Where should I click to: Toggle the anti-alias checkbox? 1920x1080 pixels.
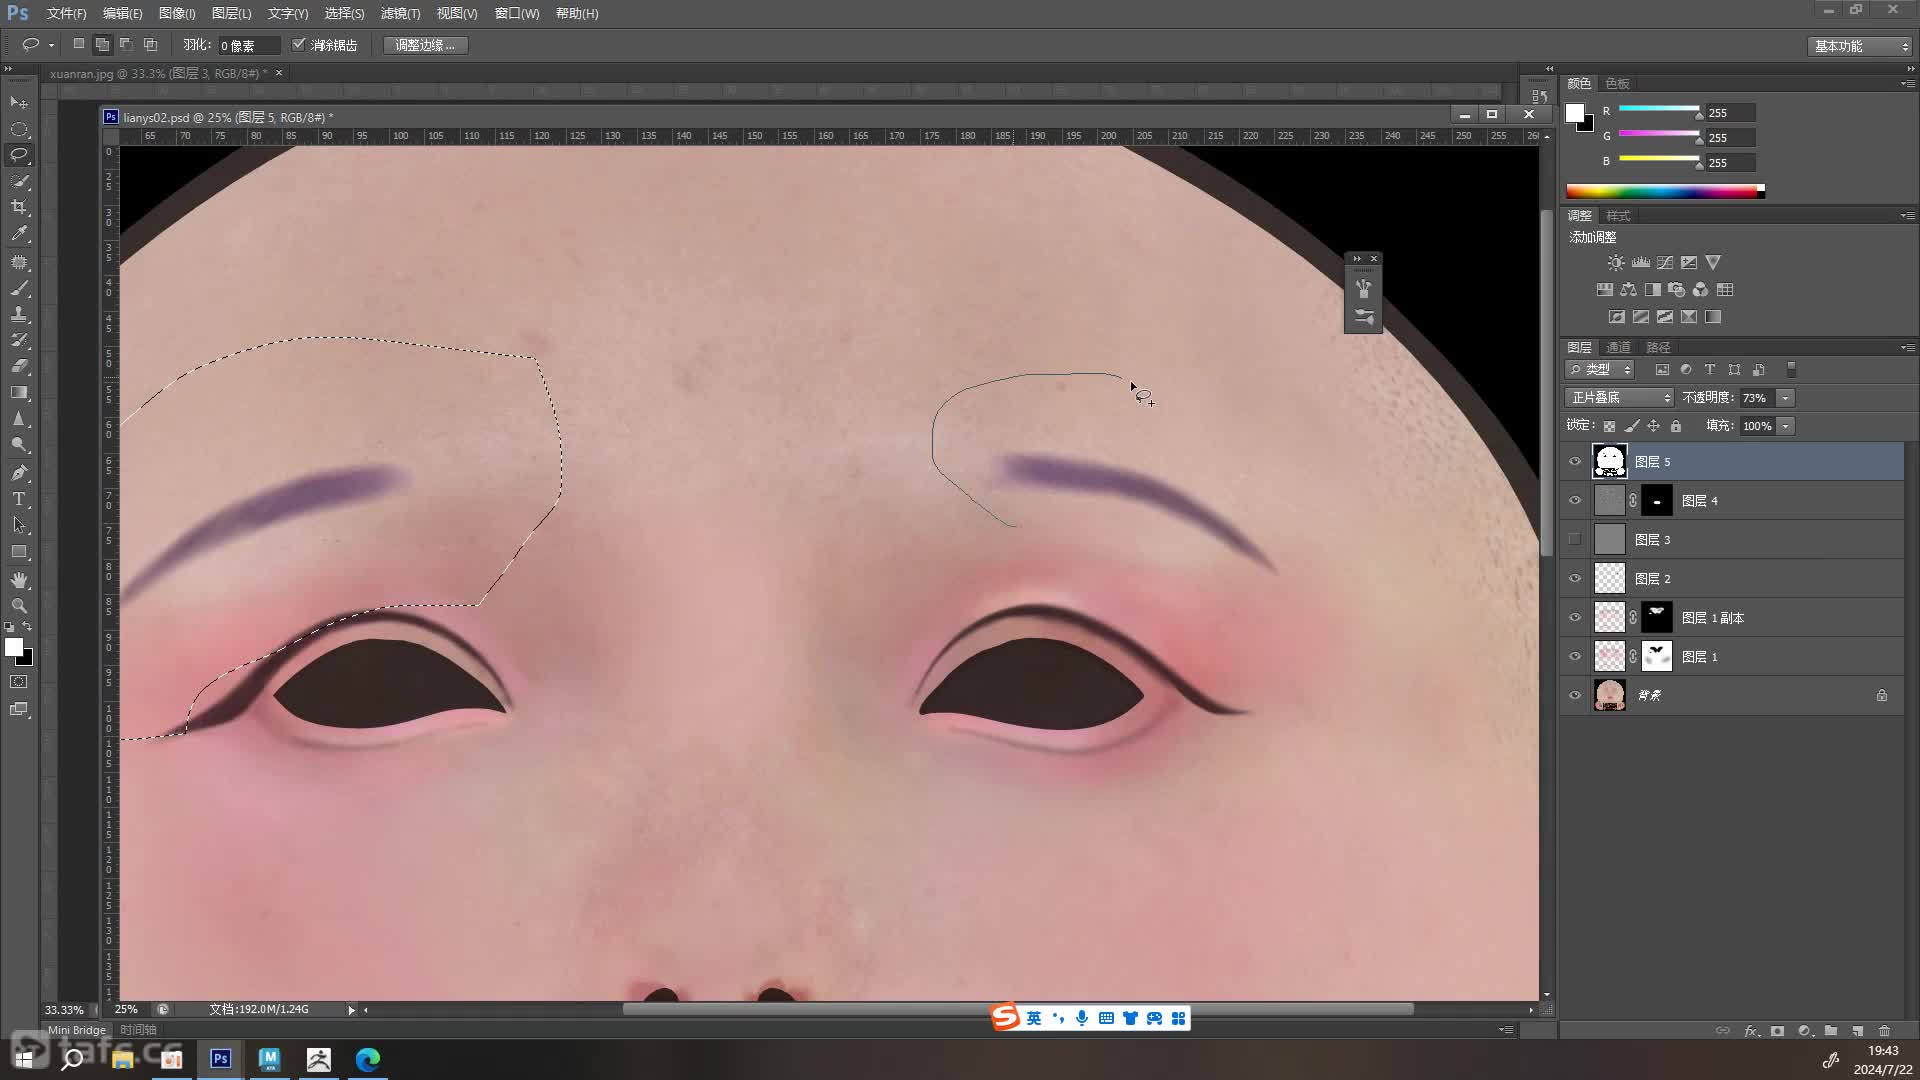[x=298, y=45]
